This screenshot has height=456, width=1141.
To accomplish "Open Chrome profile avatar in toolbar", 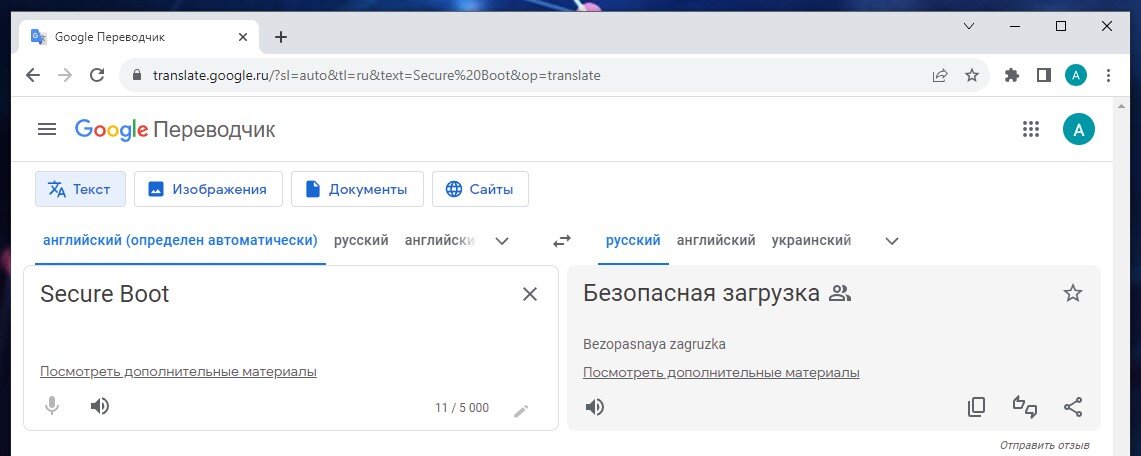I will (x=1076, y=75).
